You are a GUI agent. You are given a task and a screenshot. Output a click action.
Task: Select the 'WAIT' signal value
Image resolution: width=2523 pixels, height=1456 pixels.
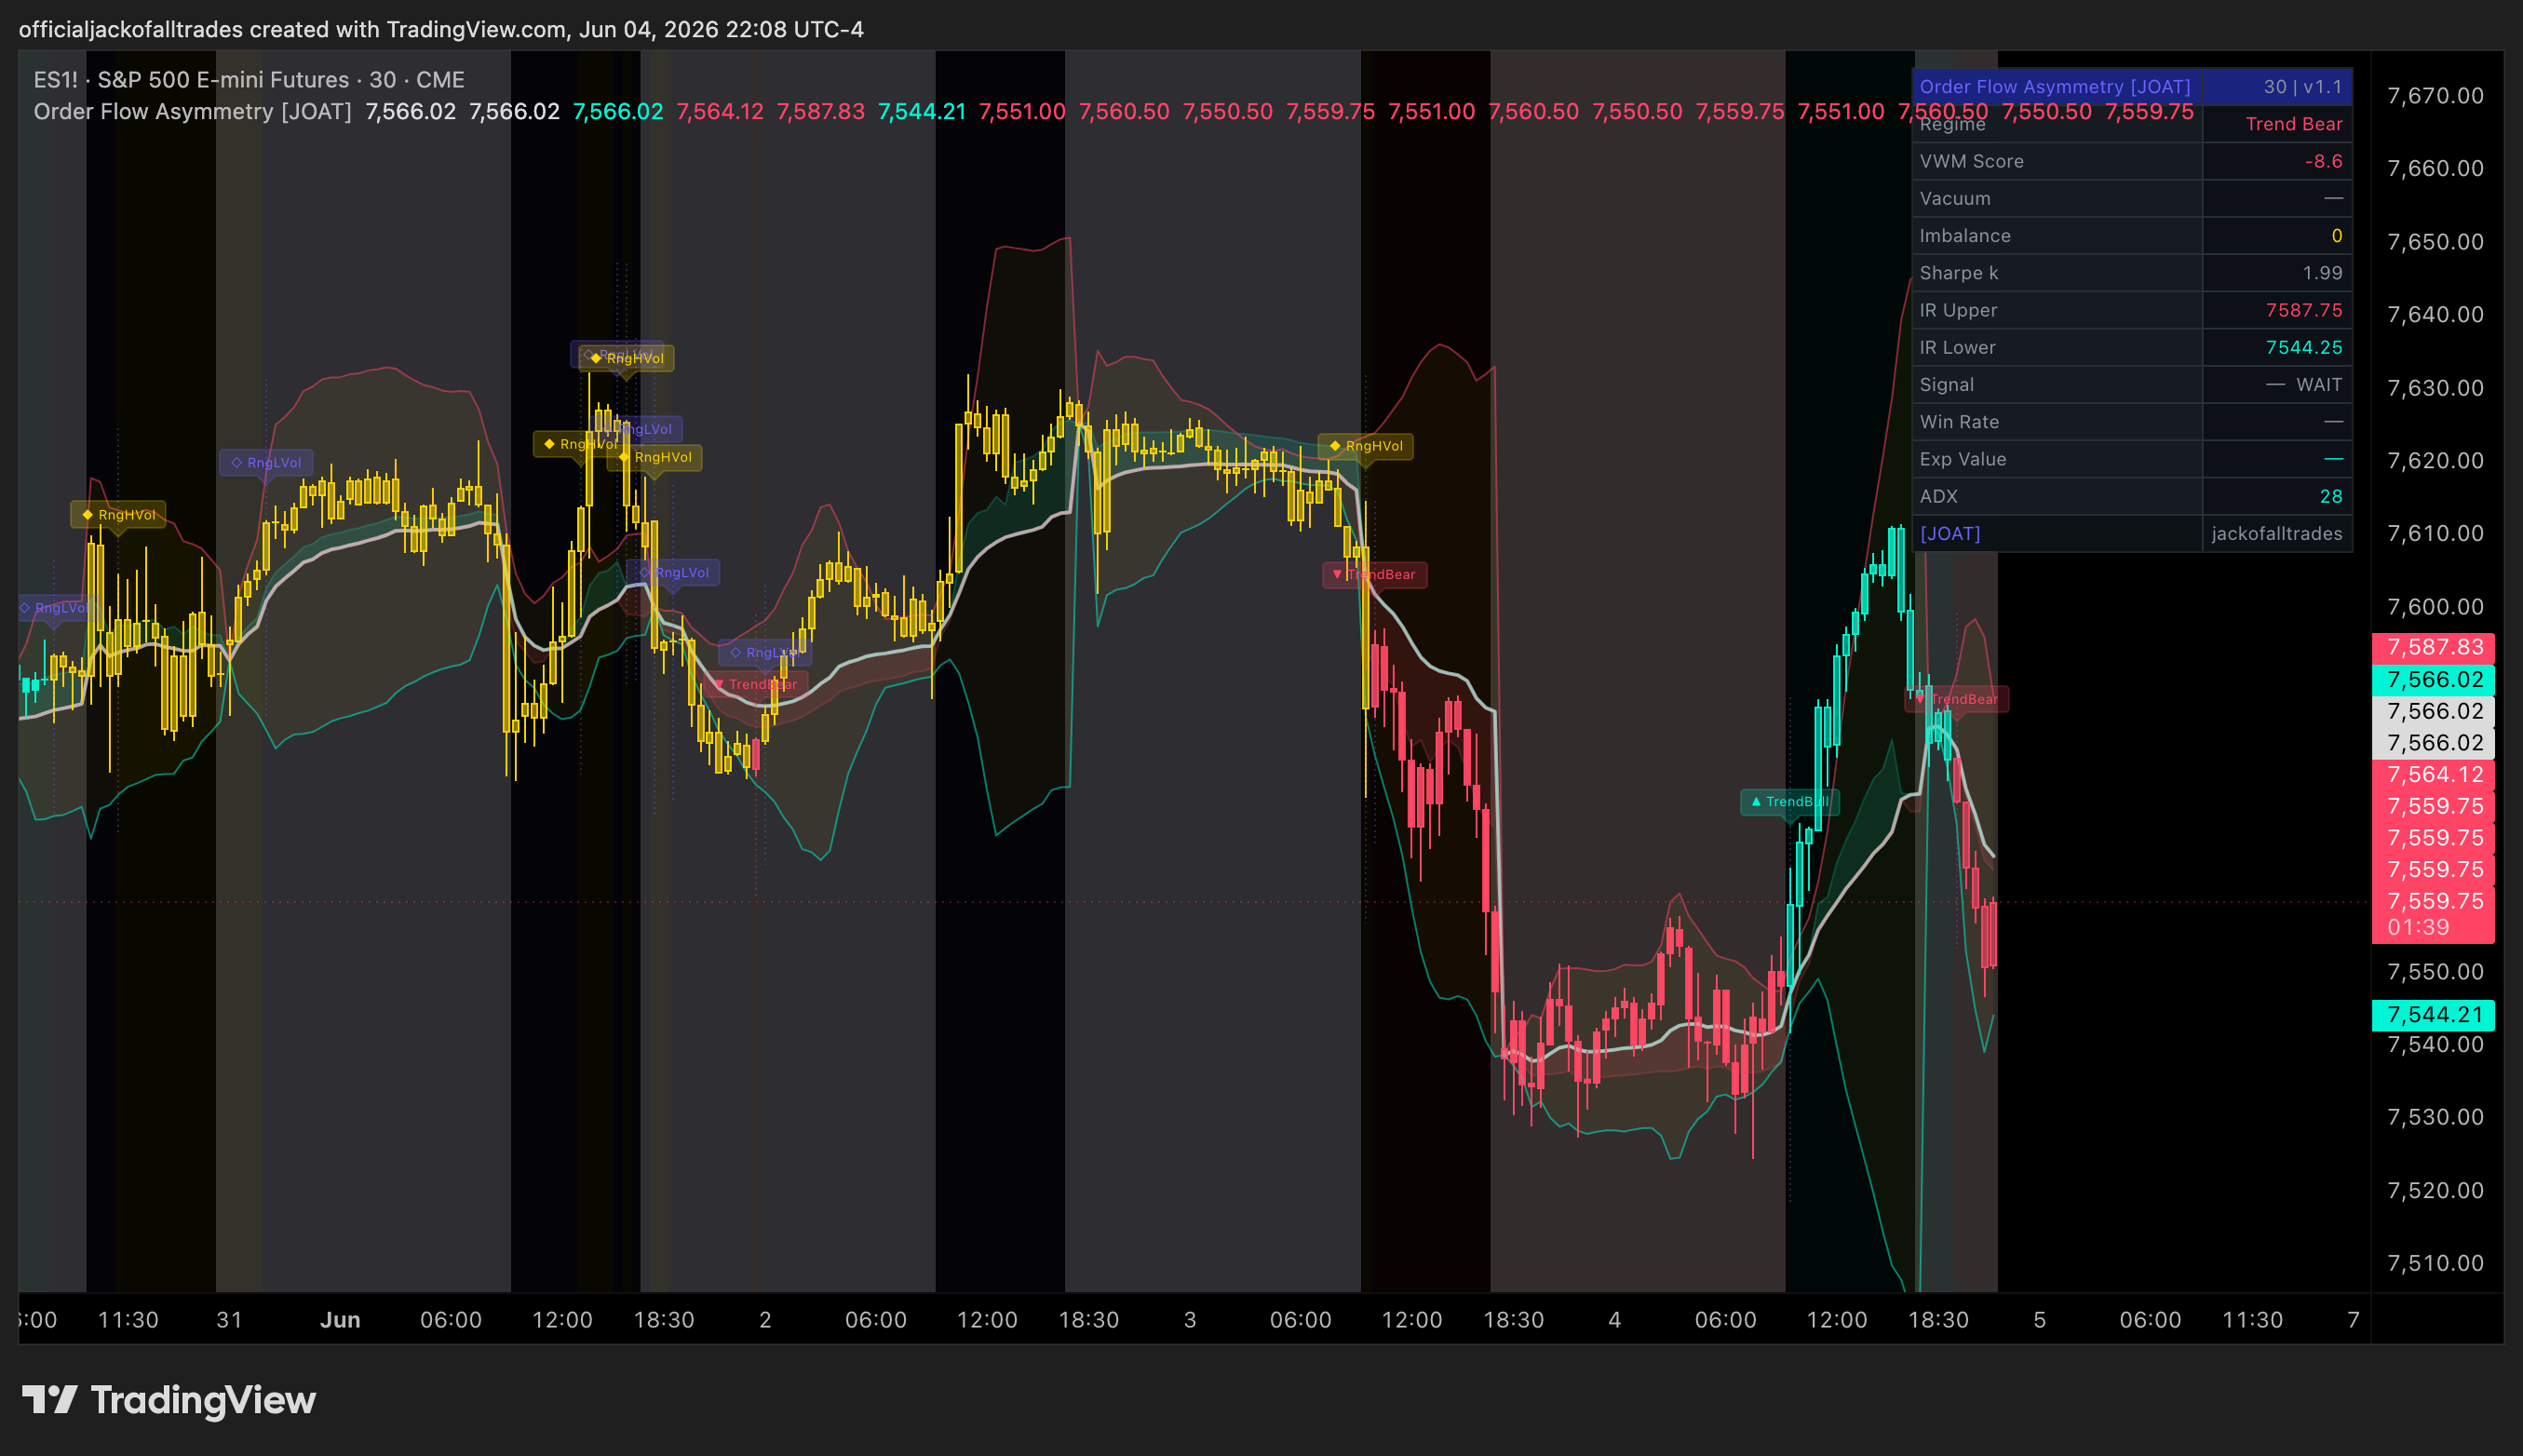pos(2318,385)
